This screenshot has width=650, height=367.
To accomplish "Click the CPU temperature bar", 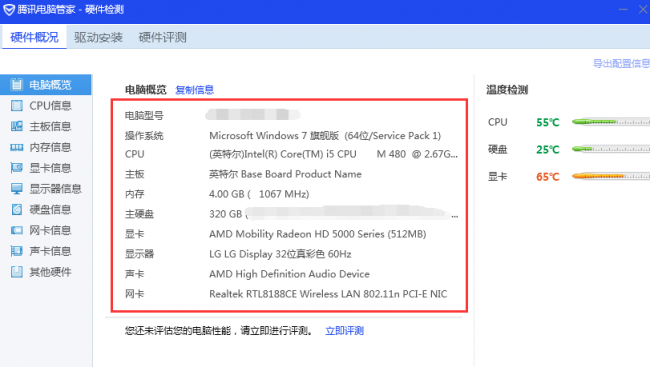I will point(611,122).
